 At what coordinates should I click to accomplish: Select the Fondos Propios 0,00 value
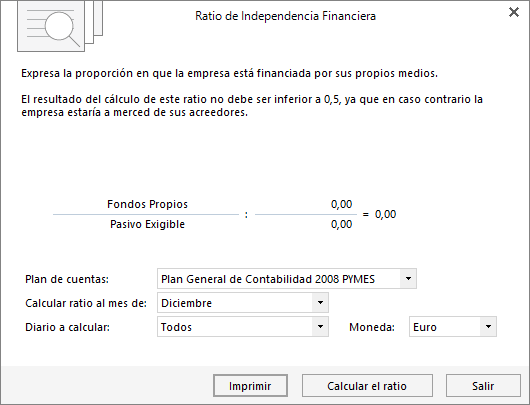(x=341, y=204)
